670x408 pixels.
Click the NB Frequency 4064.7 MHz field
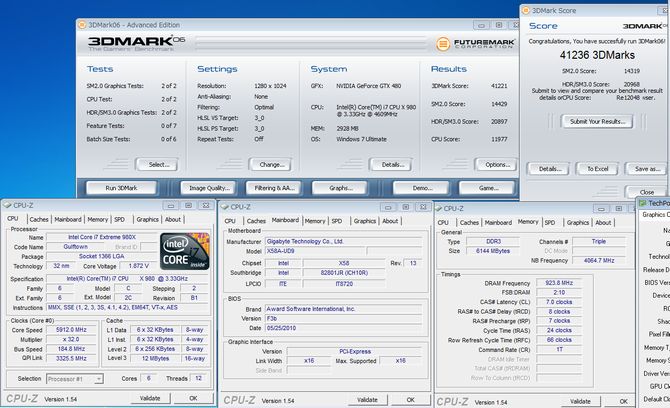point(599,260)
